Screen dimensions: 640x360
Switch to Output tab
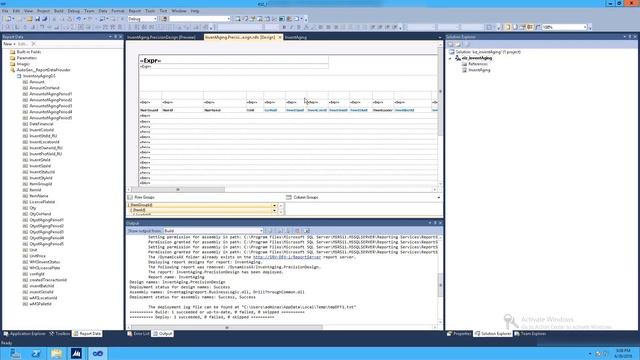pyautogui.click(x=163, y=334)
